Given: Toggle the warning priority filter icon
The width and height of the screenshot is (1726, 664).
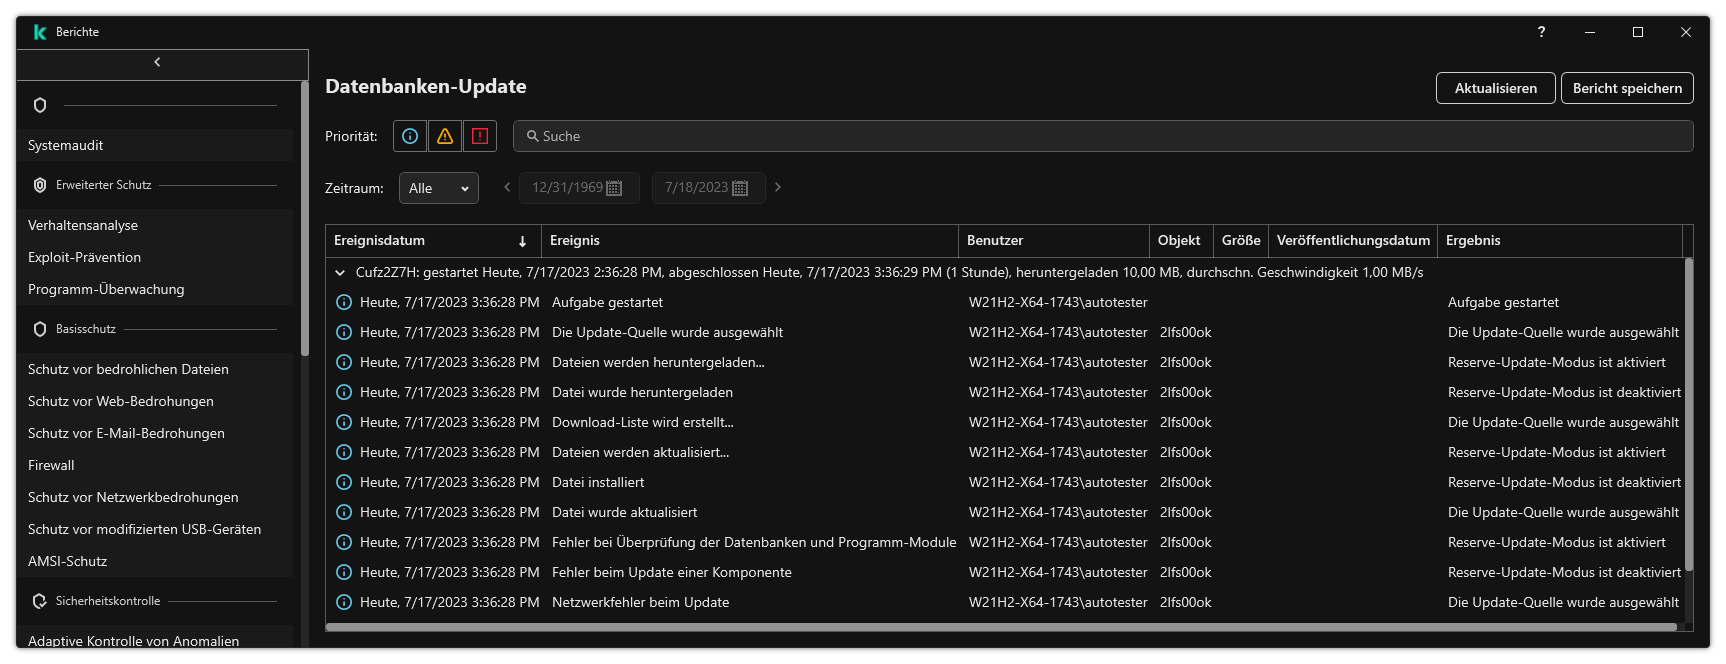Looking at the screenshot, I should (x=445, y=136).
